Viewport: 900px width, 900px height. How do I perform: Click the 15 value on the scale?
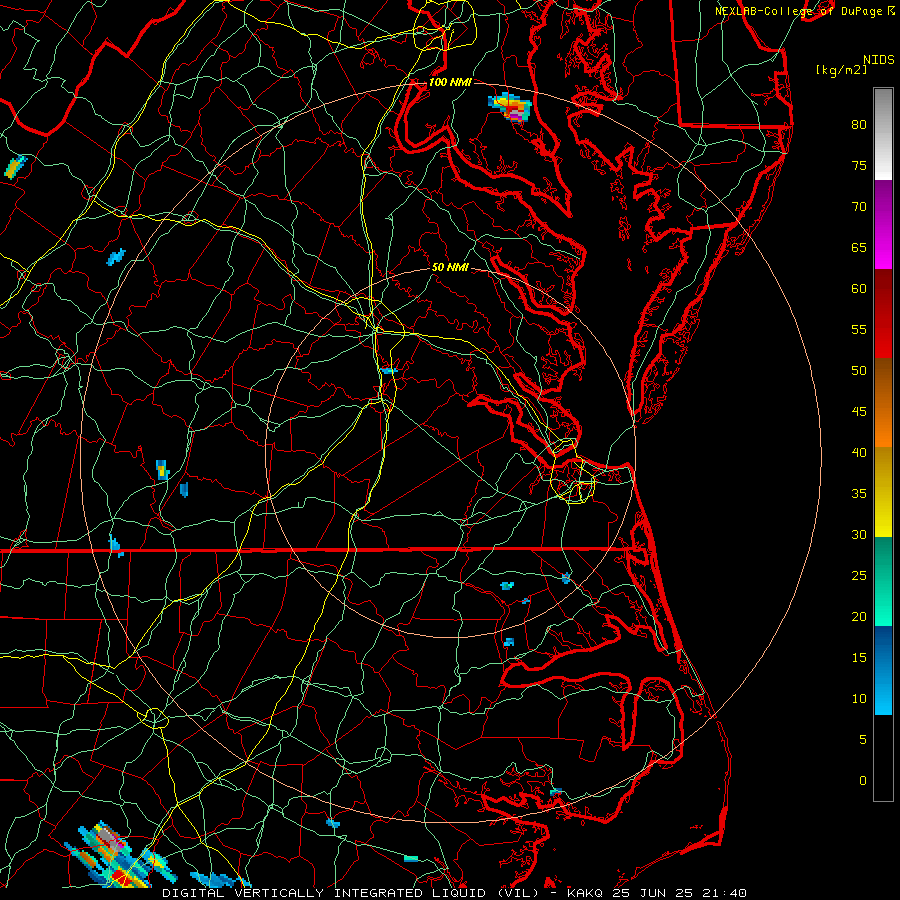(x=859, y=658)
